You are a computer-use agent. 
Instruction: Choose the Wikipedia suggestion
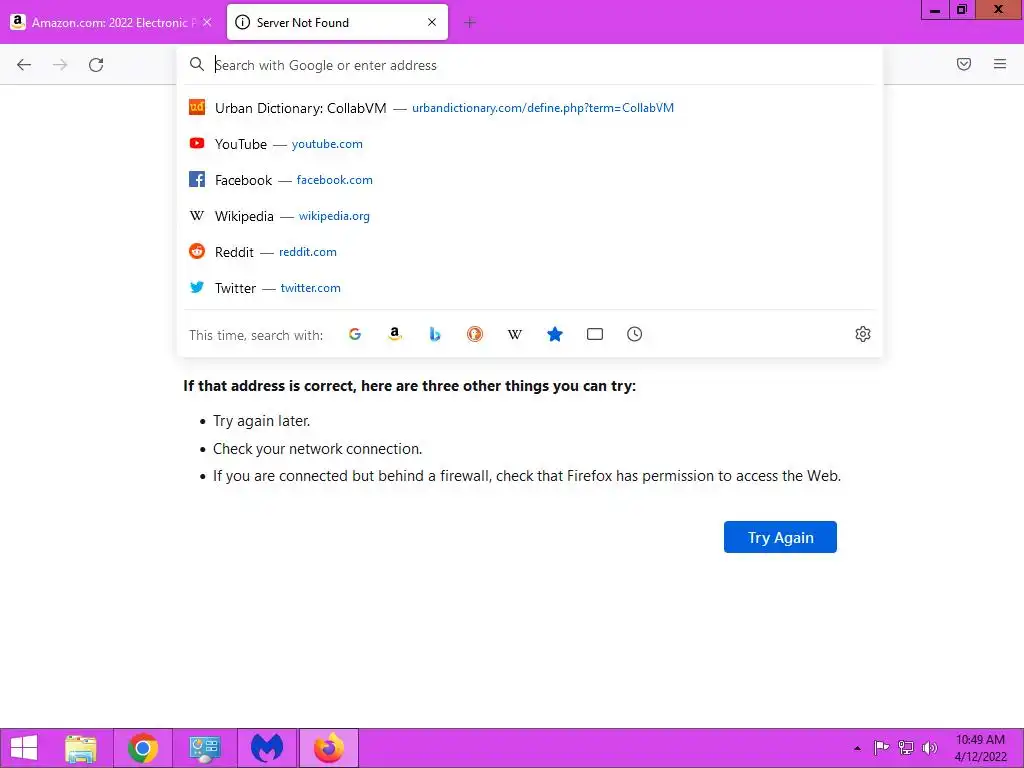pyautogui.click(x=529, y=216)
